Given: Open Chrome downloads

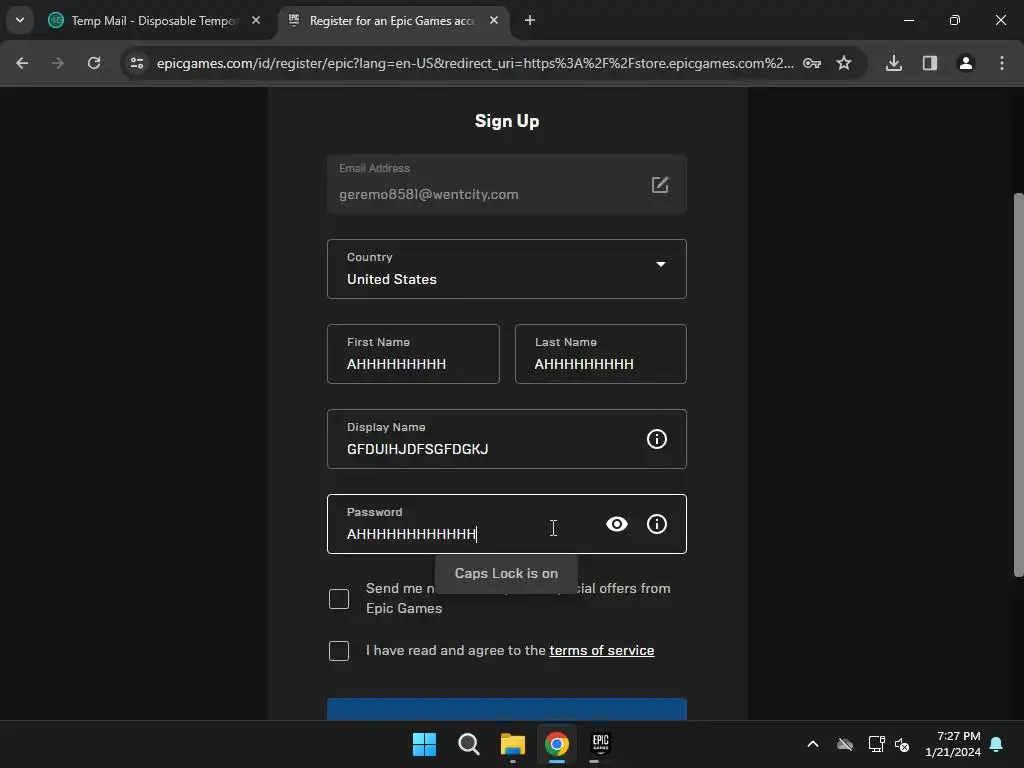Looking at the screenshot, I should [894, 63].
